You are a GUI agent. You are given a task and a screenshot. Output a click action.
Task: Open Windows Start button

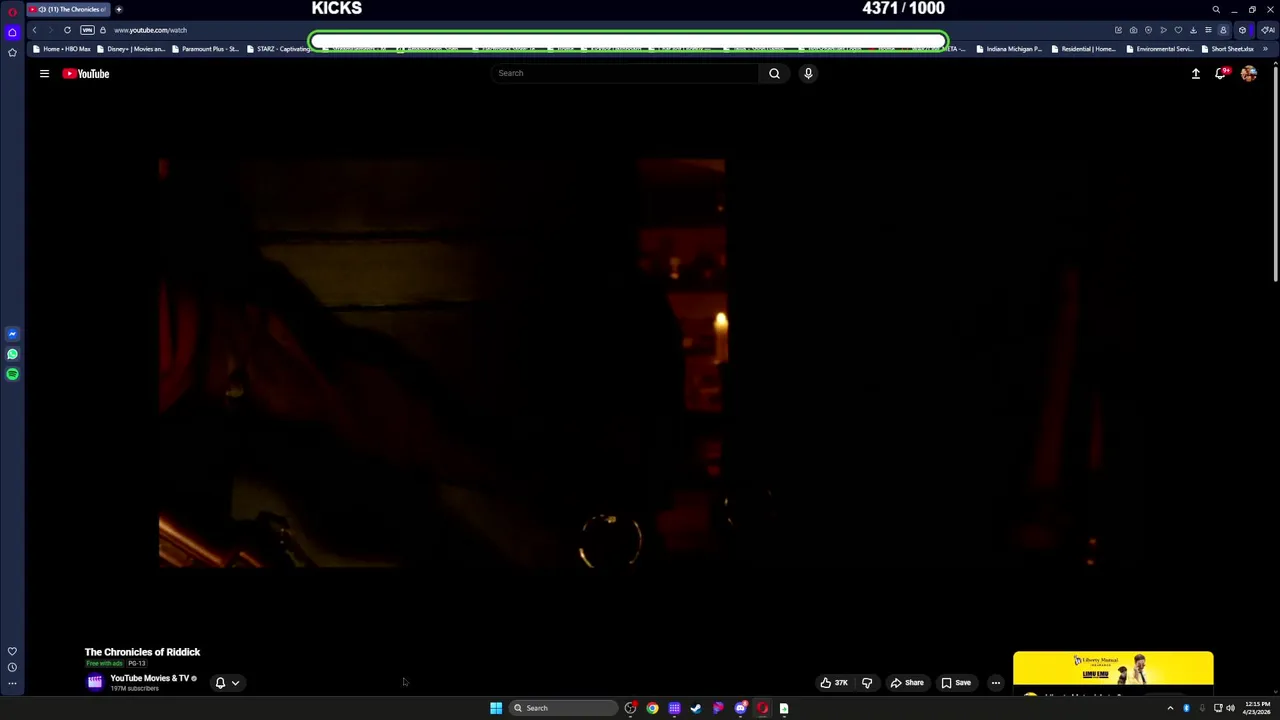(x=496, y=708)
